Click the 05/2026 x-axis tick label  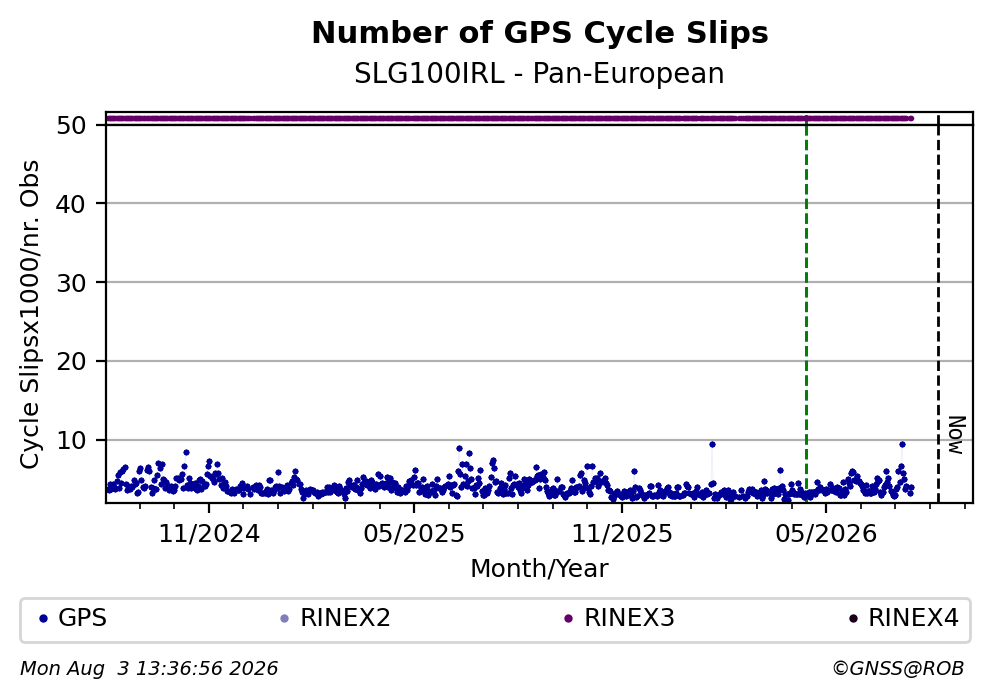(826, 534)
